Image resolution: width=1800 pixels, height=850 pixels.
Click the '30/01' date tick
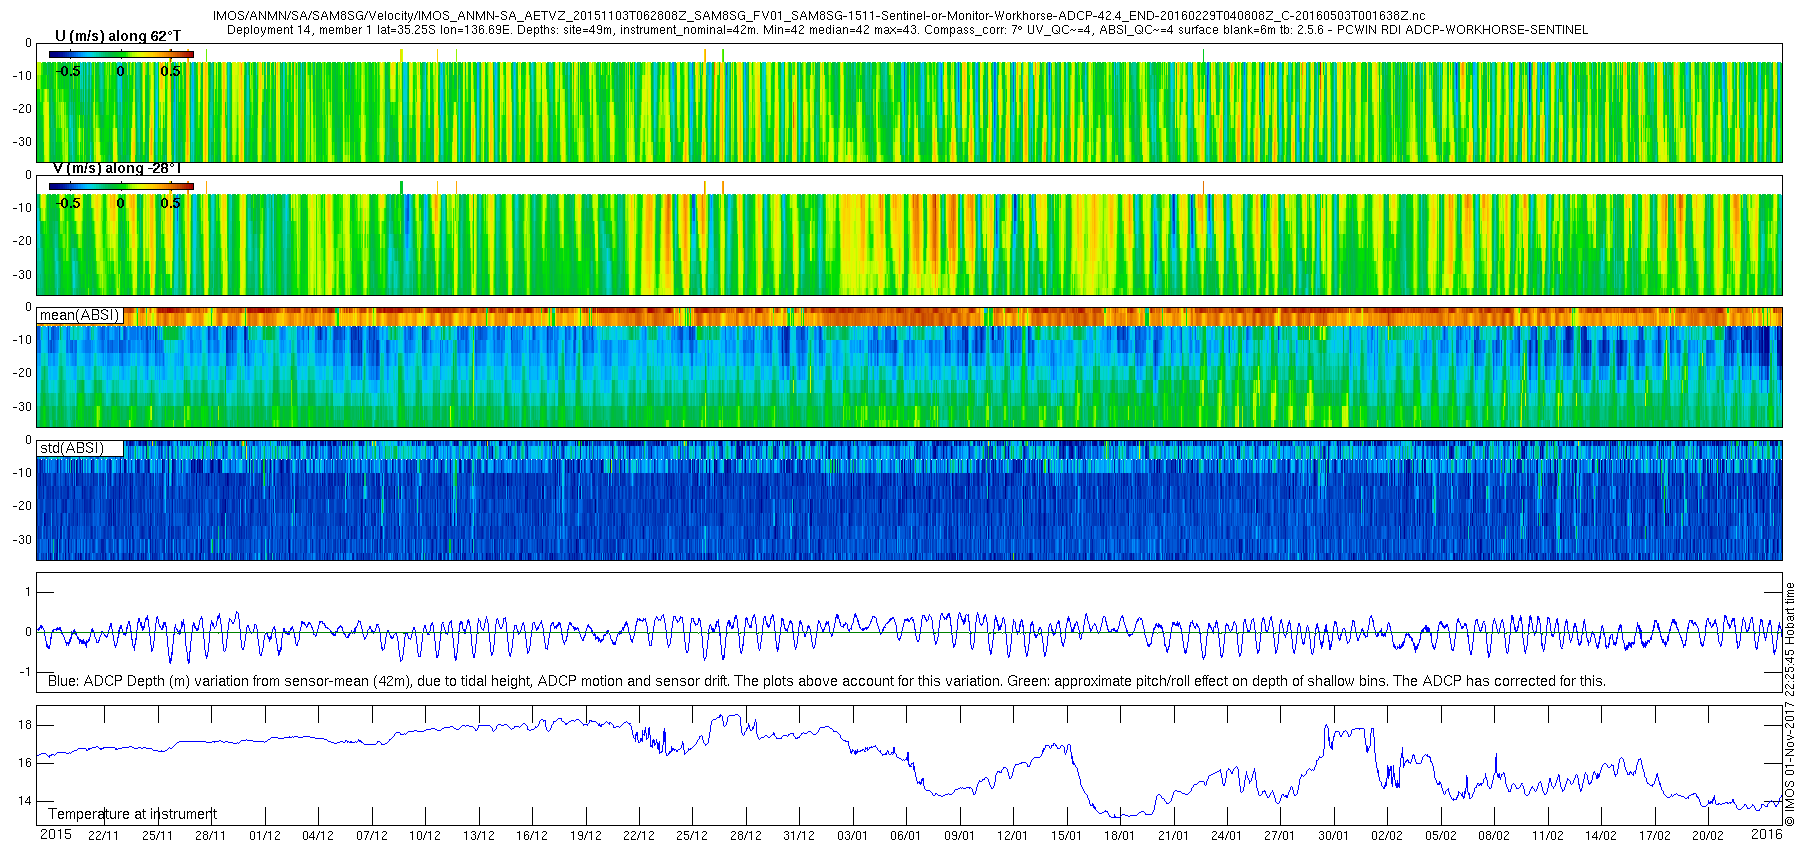click(x=1334, y=836)
